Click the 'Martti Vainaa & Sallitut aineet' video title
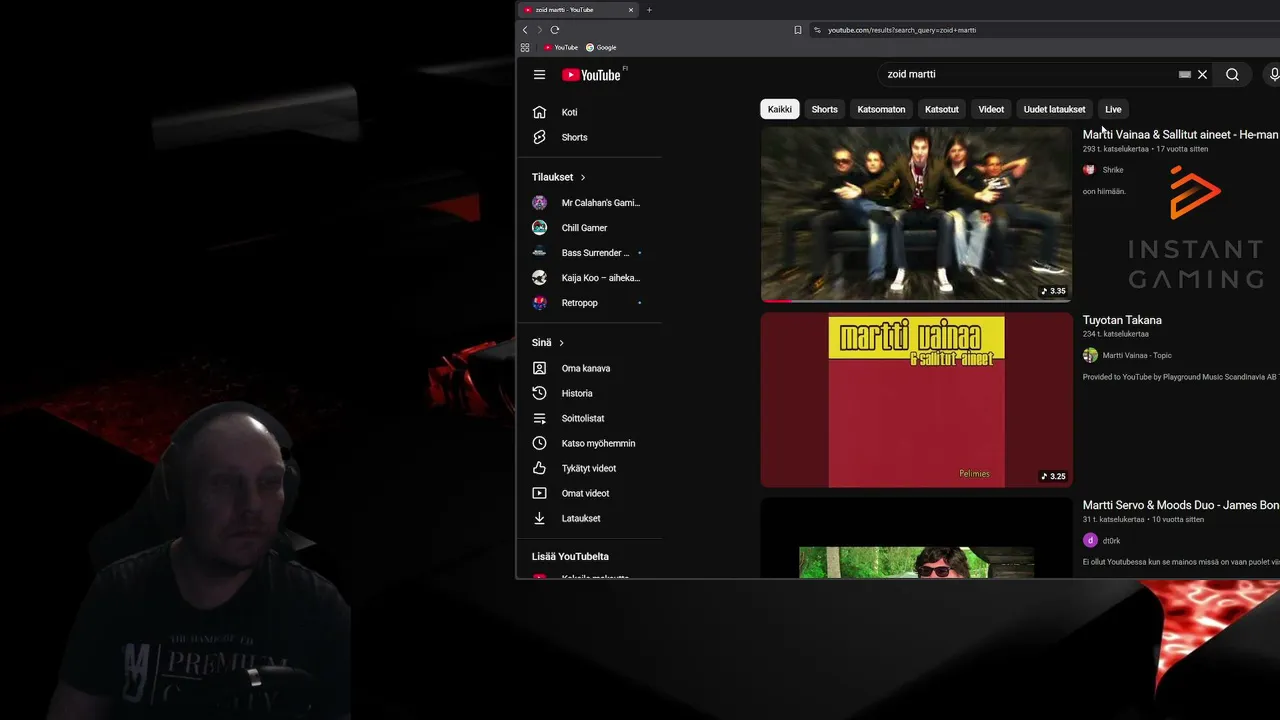 coord(1180,134)
